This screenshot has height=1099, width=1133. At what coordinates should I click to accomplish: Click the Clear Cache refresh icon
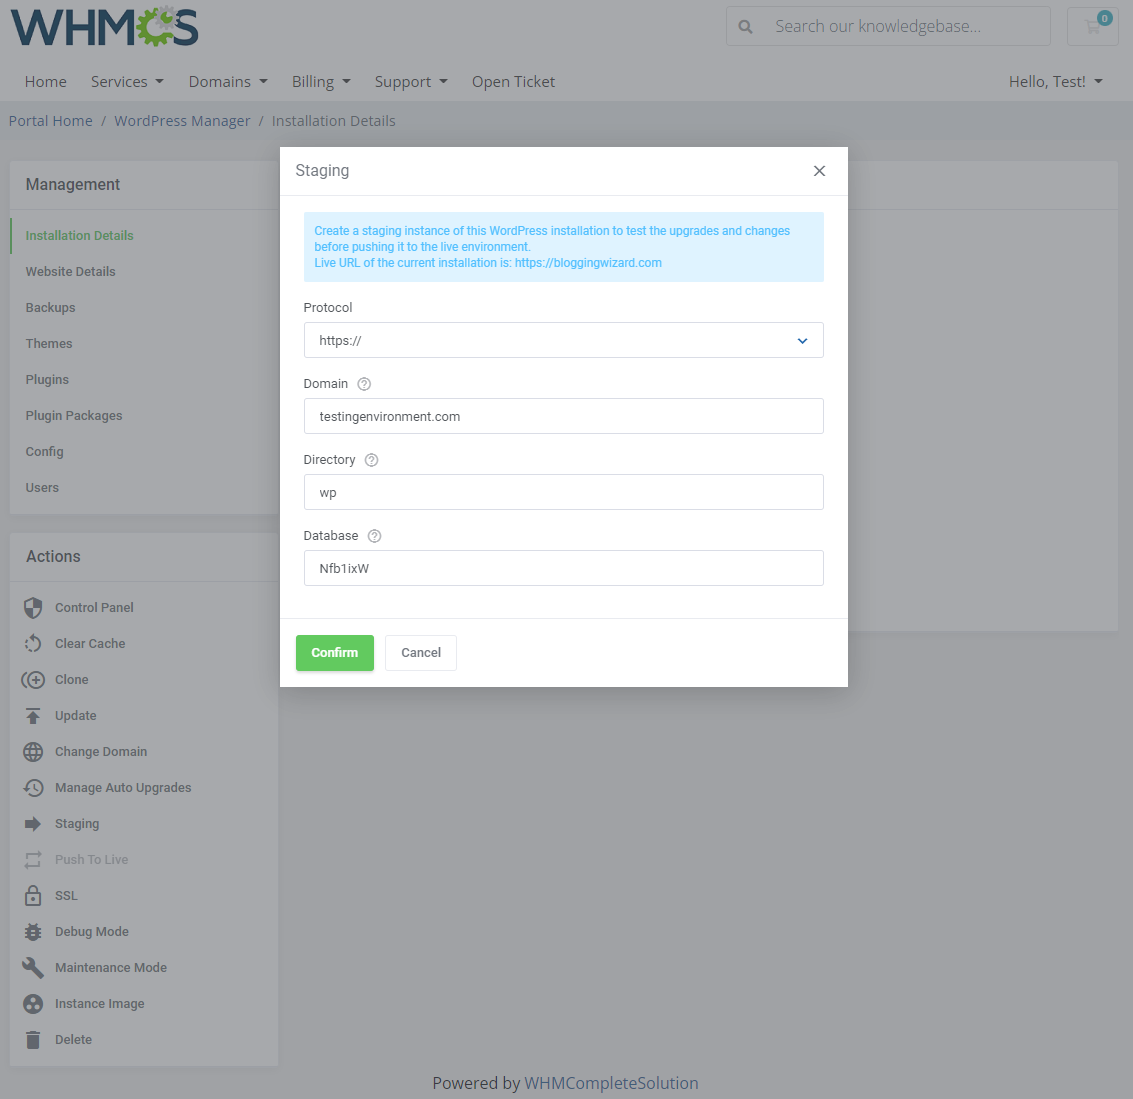pos(33,644)
